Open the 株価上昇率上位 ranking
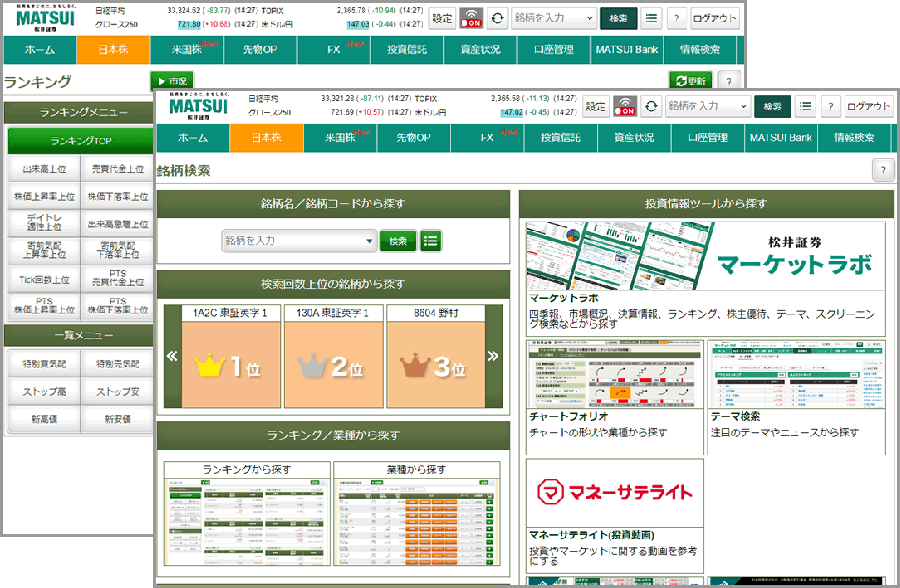The height and width of the screenshot is (588, 900). point(44,197)
